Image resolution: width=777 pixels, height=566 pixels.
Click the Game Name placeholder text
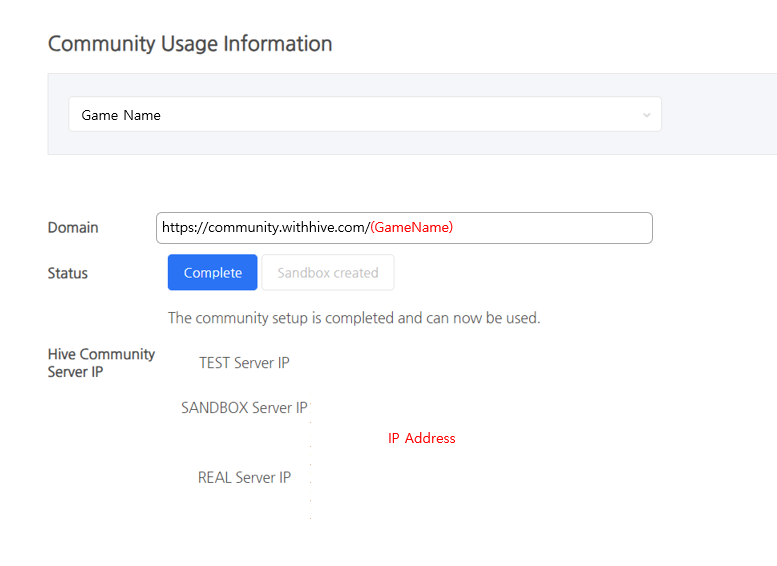(121, 115)
